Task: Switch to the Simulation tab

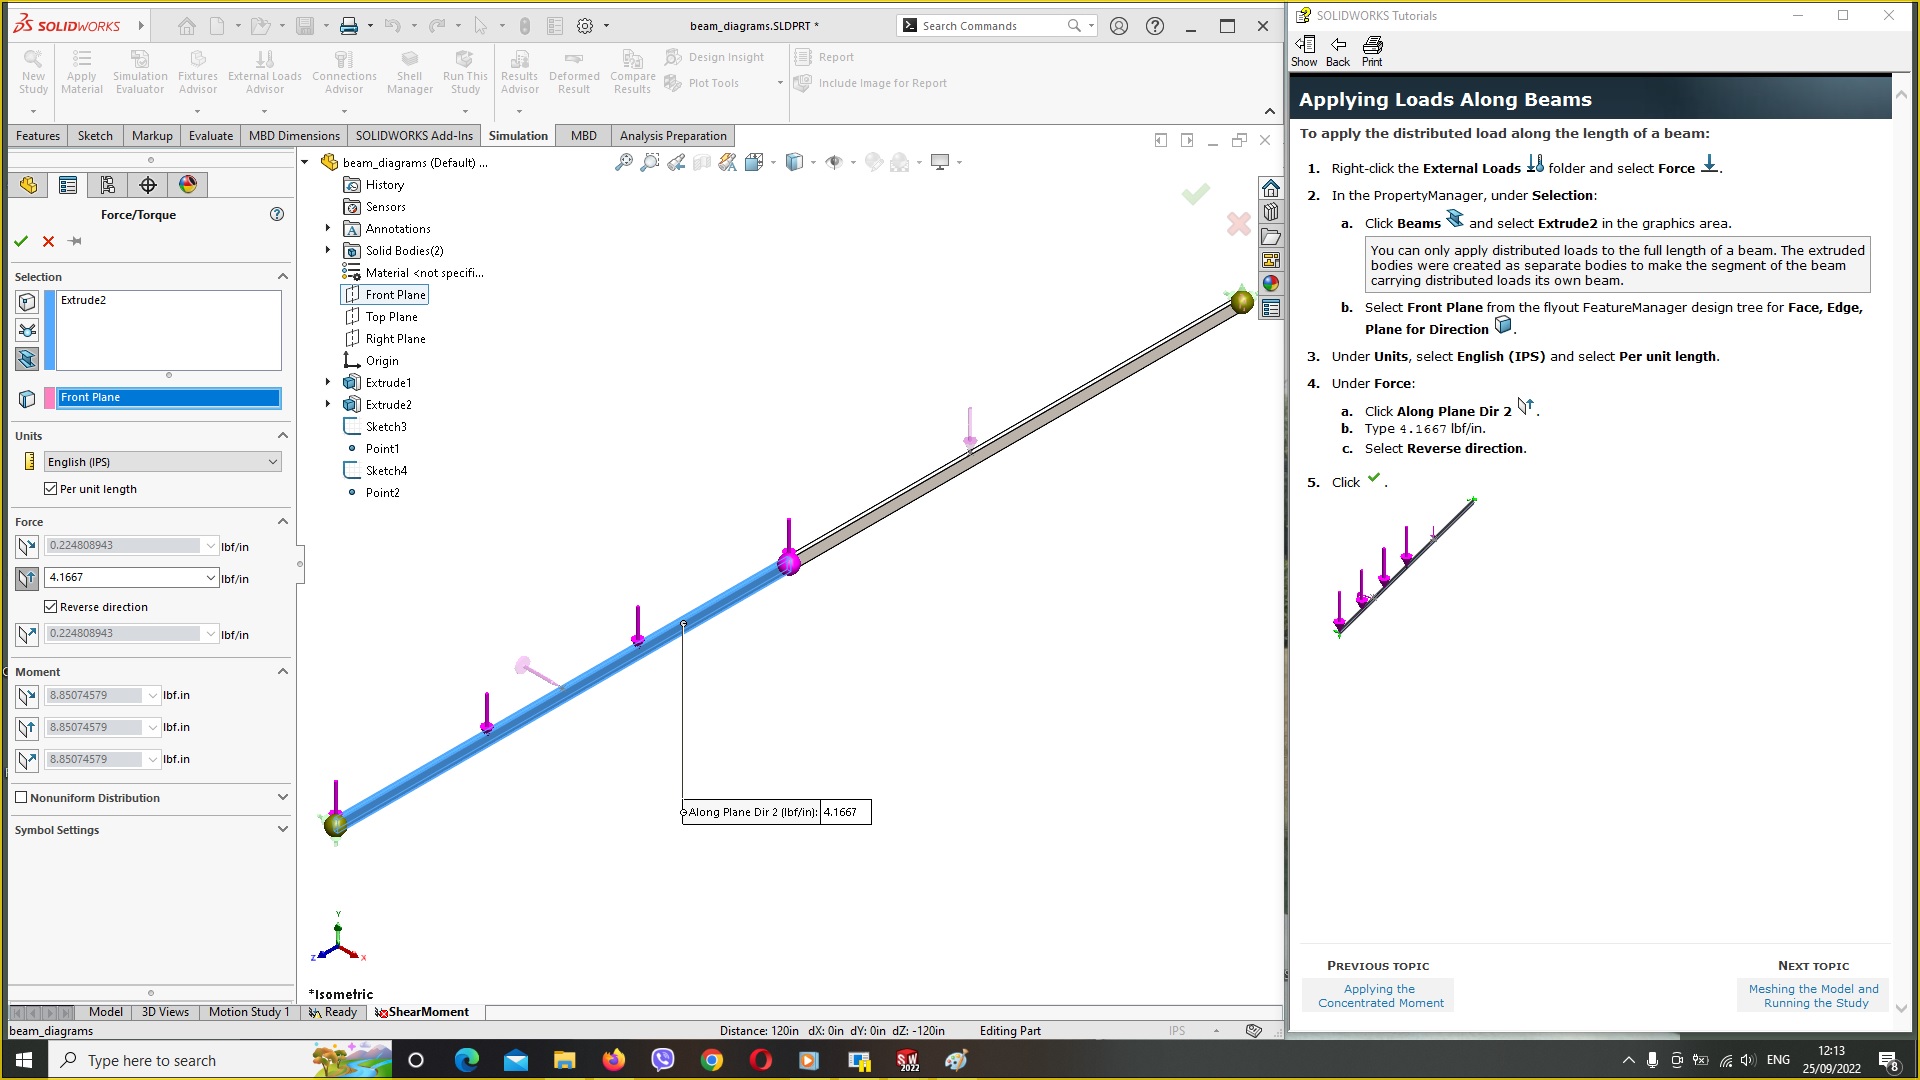Action: pyautogui.click(x=518, y=135)
